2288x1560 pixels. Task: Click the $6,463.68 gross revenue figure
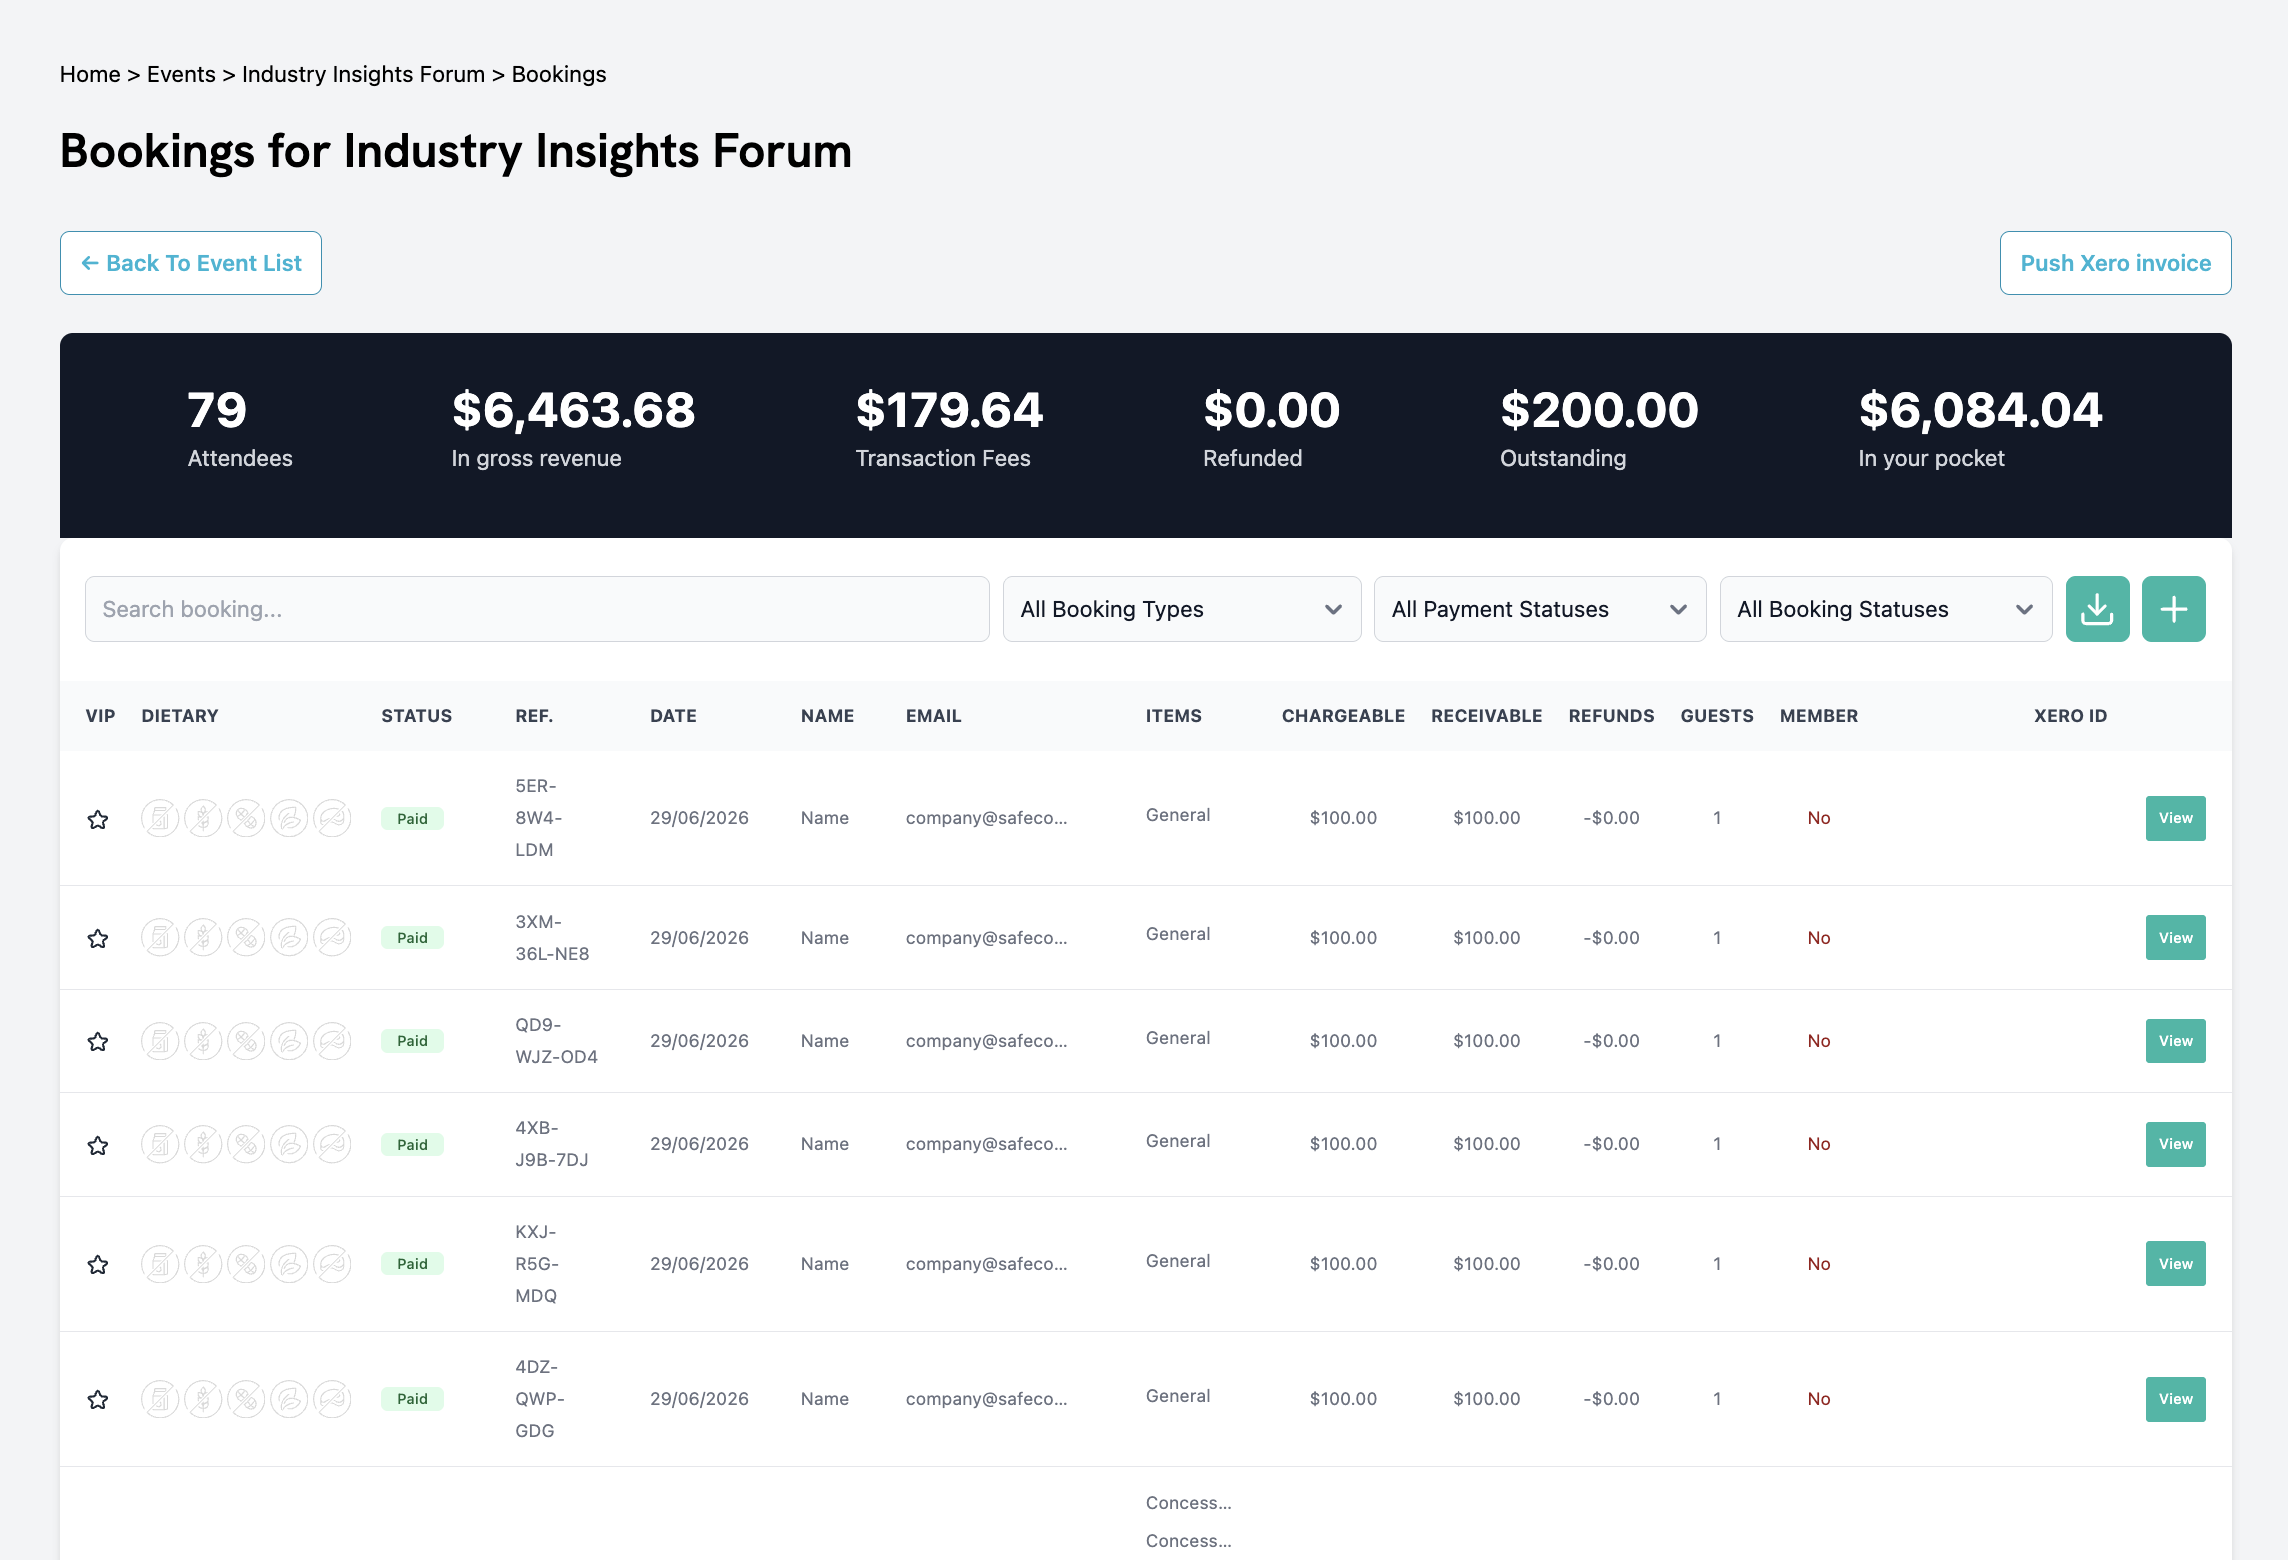(573, 410)
